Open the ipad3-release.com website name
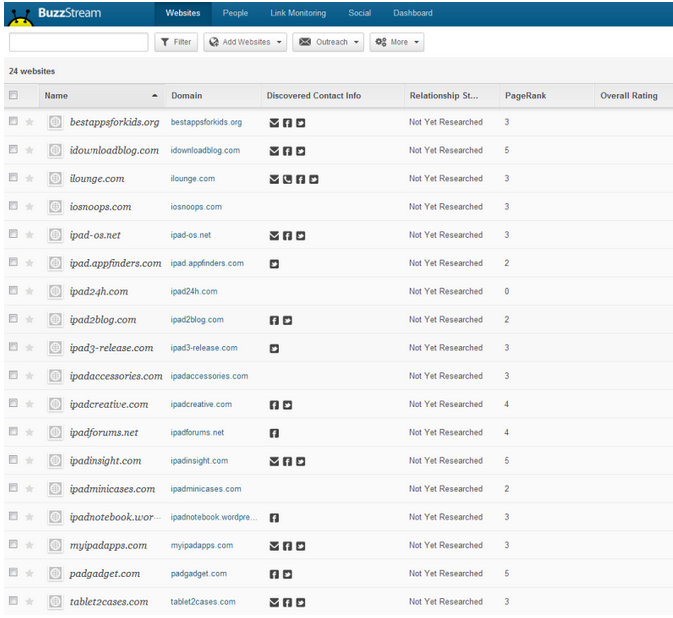The height and width of the screenshot is (618, 673). pos(112,348)
